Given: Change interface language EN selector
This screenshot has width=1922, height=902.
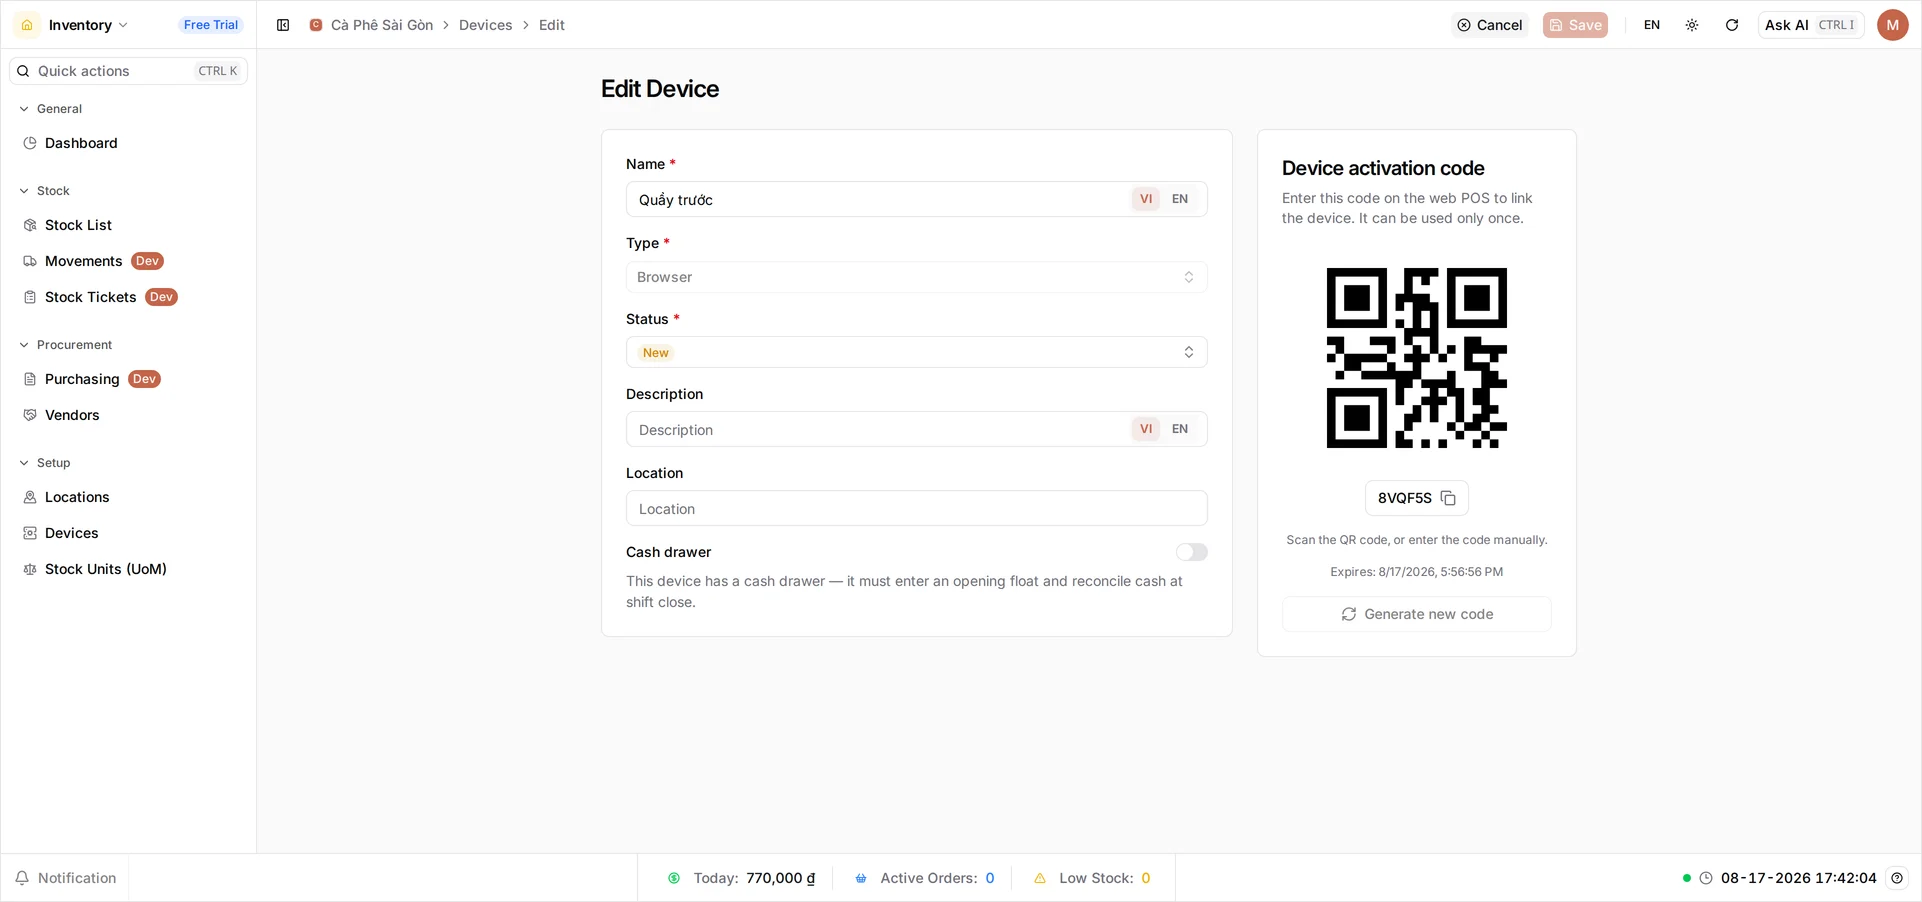Looking at the screenshot, I should point(1651,25).
